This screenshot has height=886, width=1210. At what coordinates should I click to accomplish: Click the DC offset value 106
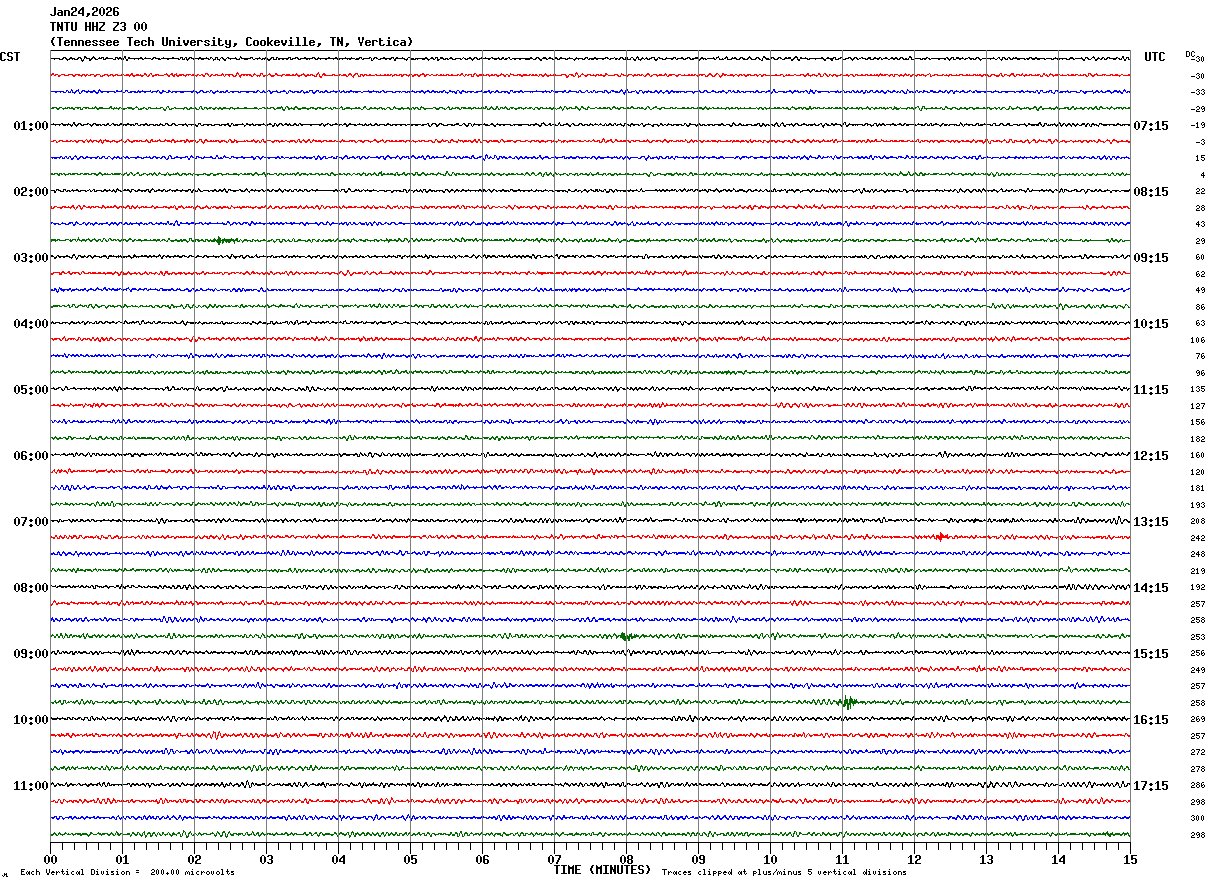click(1197, 340)
